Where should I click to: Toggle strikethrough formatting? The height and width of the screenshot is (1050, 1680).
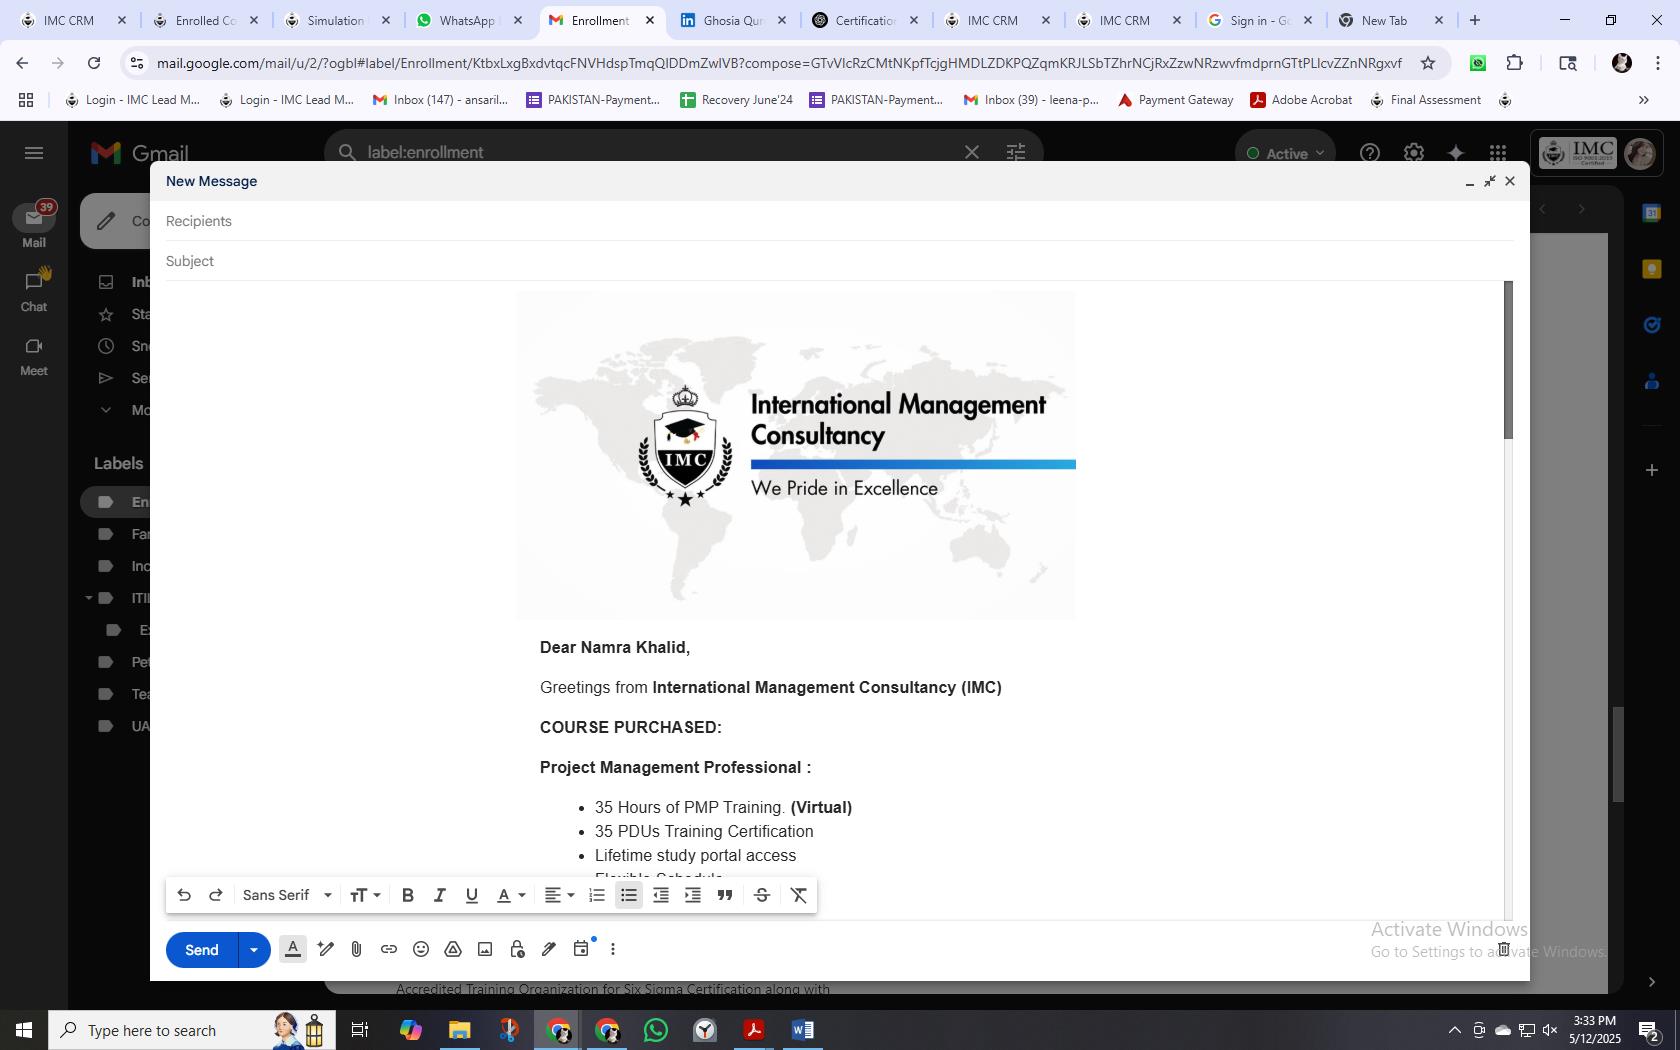(x=762, y=895)
